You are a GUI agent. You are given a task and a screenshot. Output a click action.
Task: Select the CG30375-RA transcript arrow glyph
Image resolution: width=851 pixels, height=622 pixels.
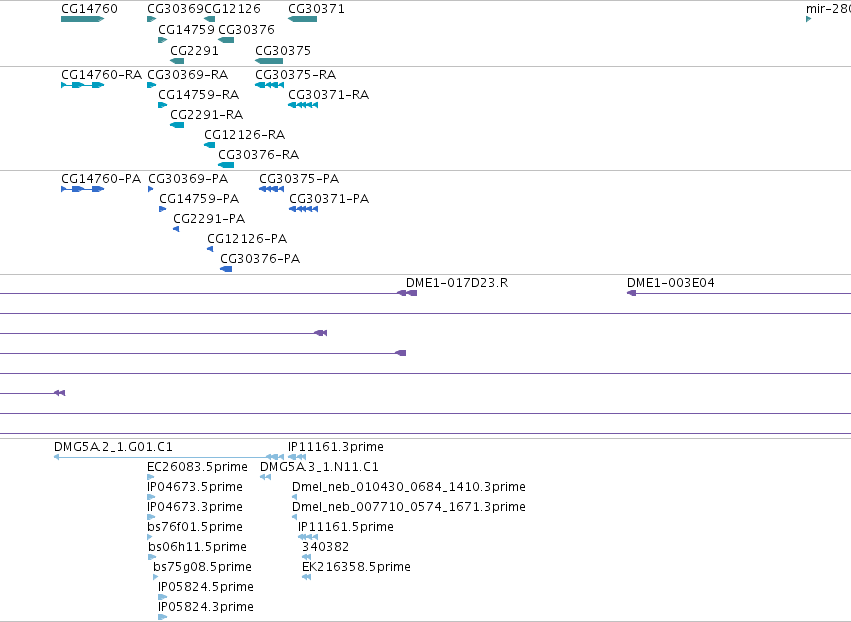270,85
